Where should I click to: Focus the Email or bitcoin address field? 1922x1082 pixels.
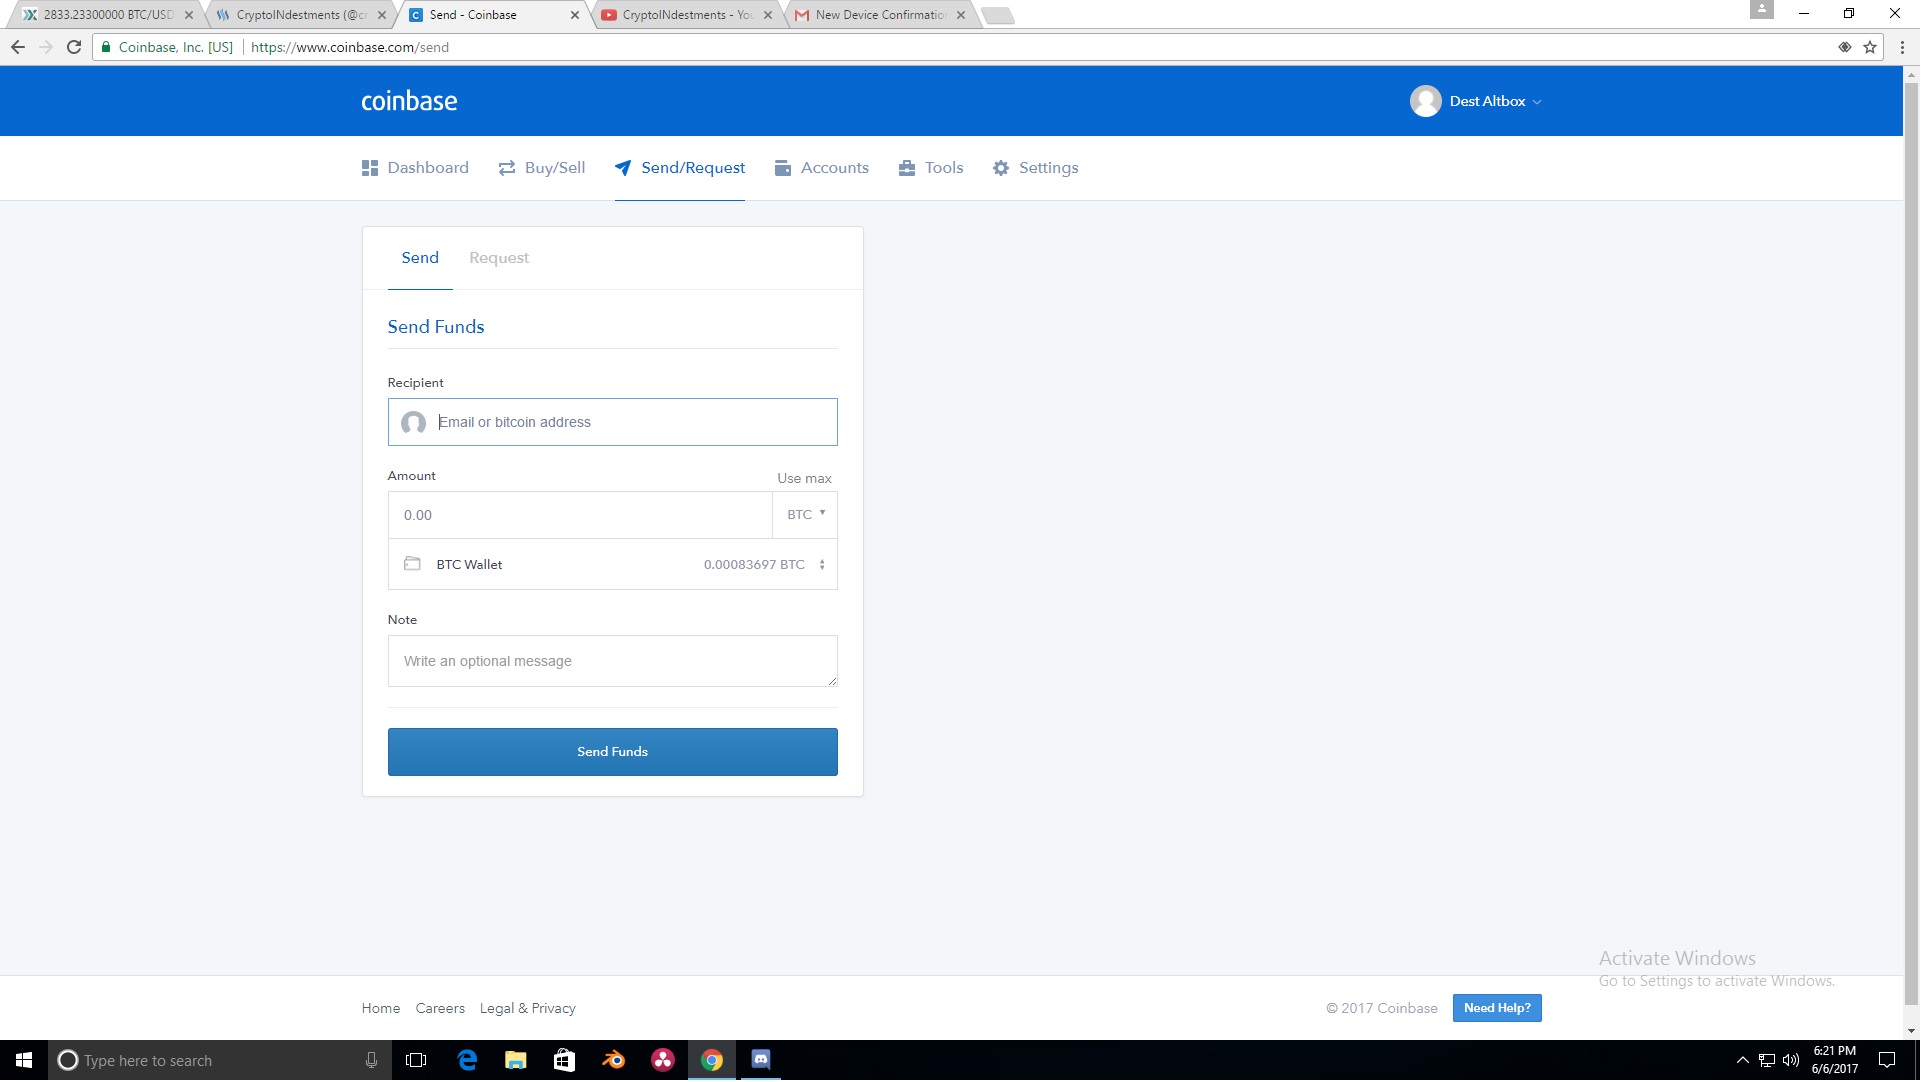click(x=613, y=422)
